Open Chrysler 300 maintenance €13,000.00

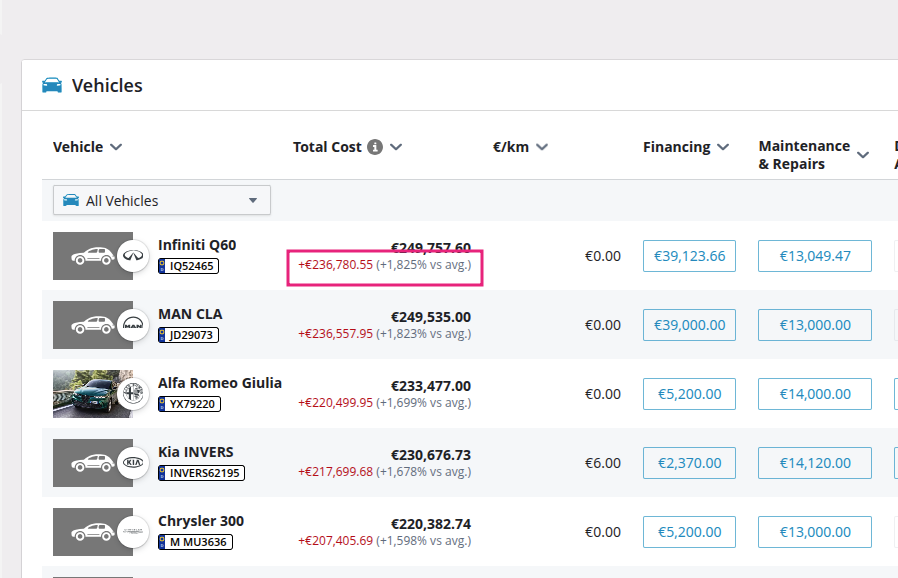[x=815, y=532]
